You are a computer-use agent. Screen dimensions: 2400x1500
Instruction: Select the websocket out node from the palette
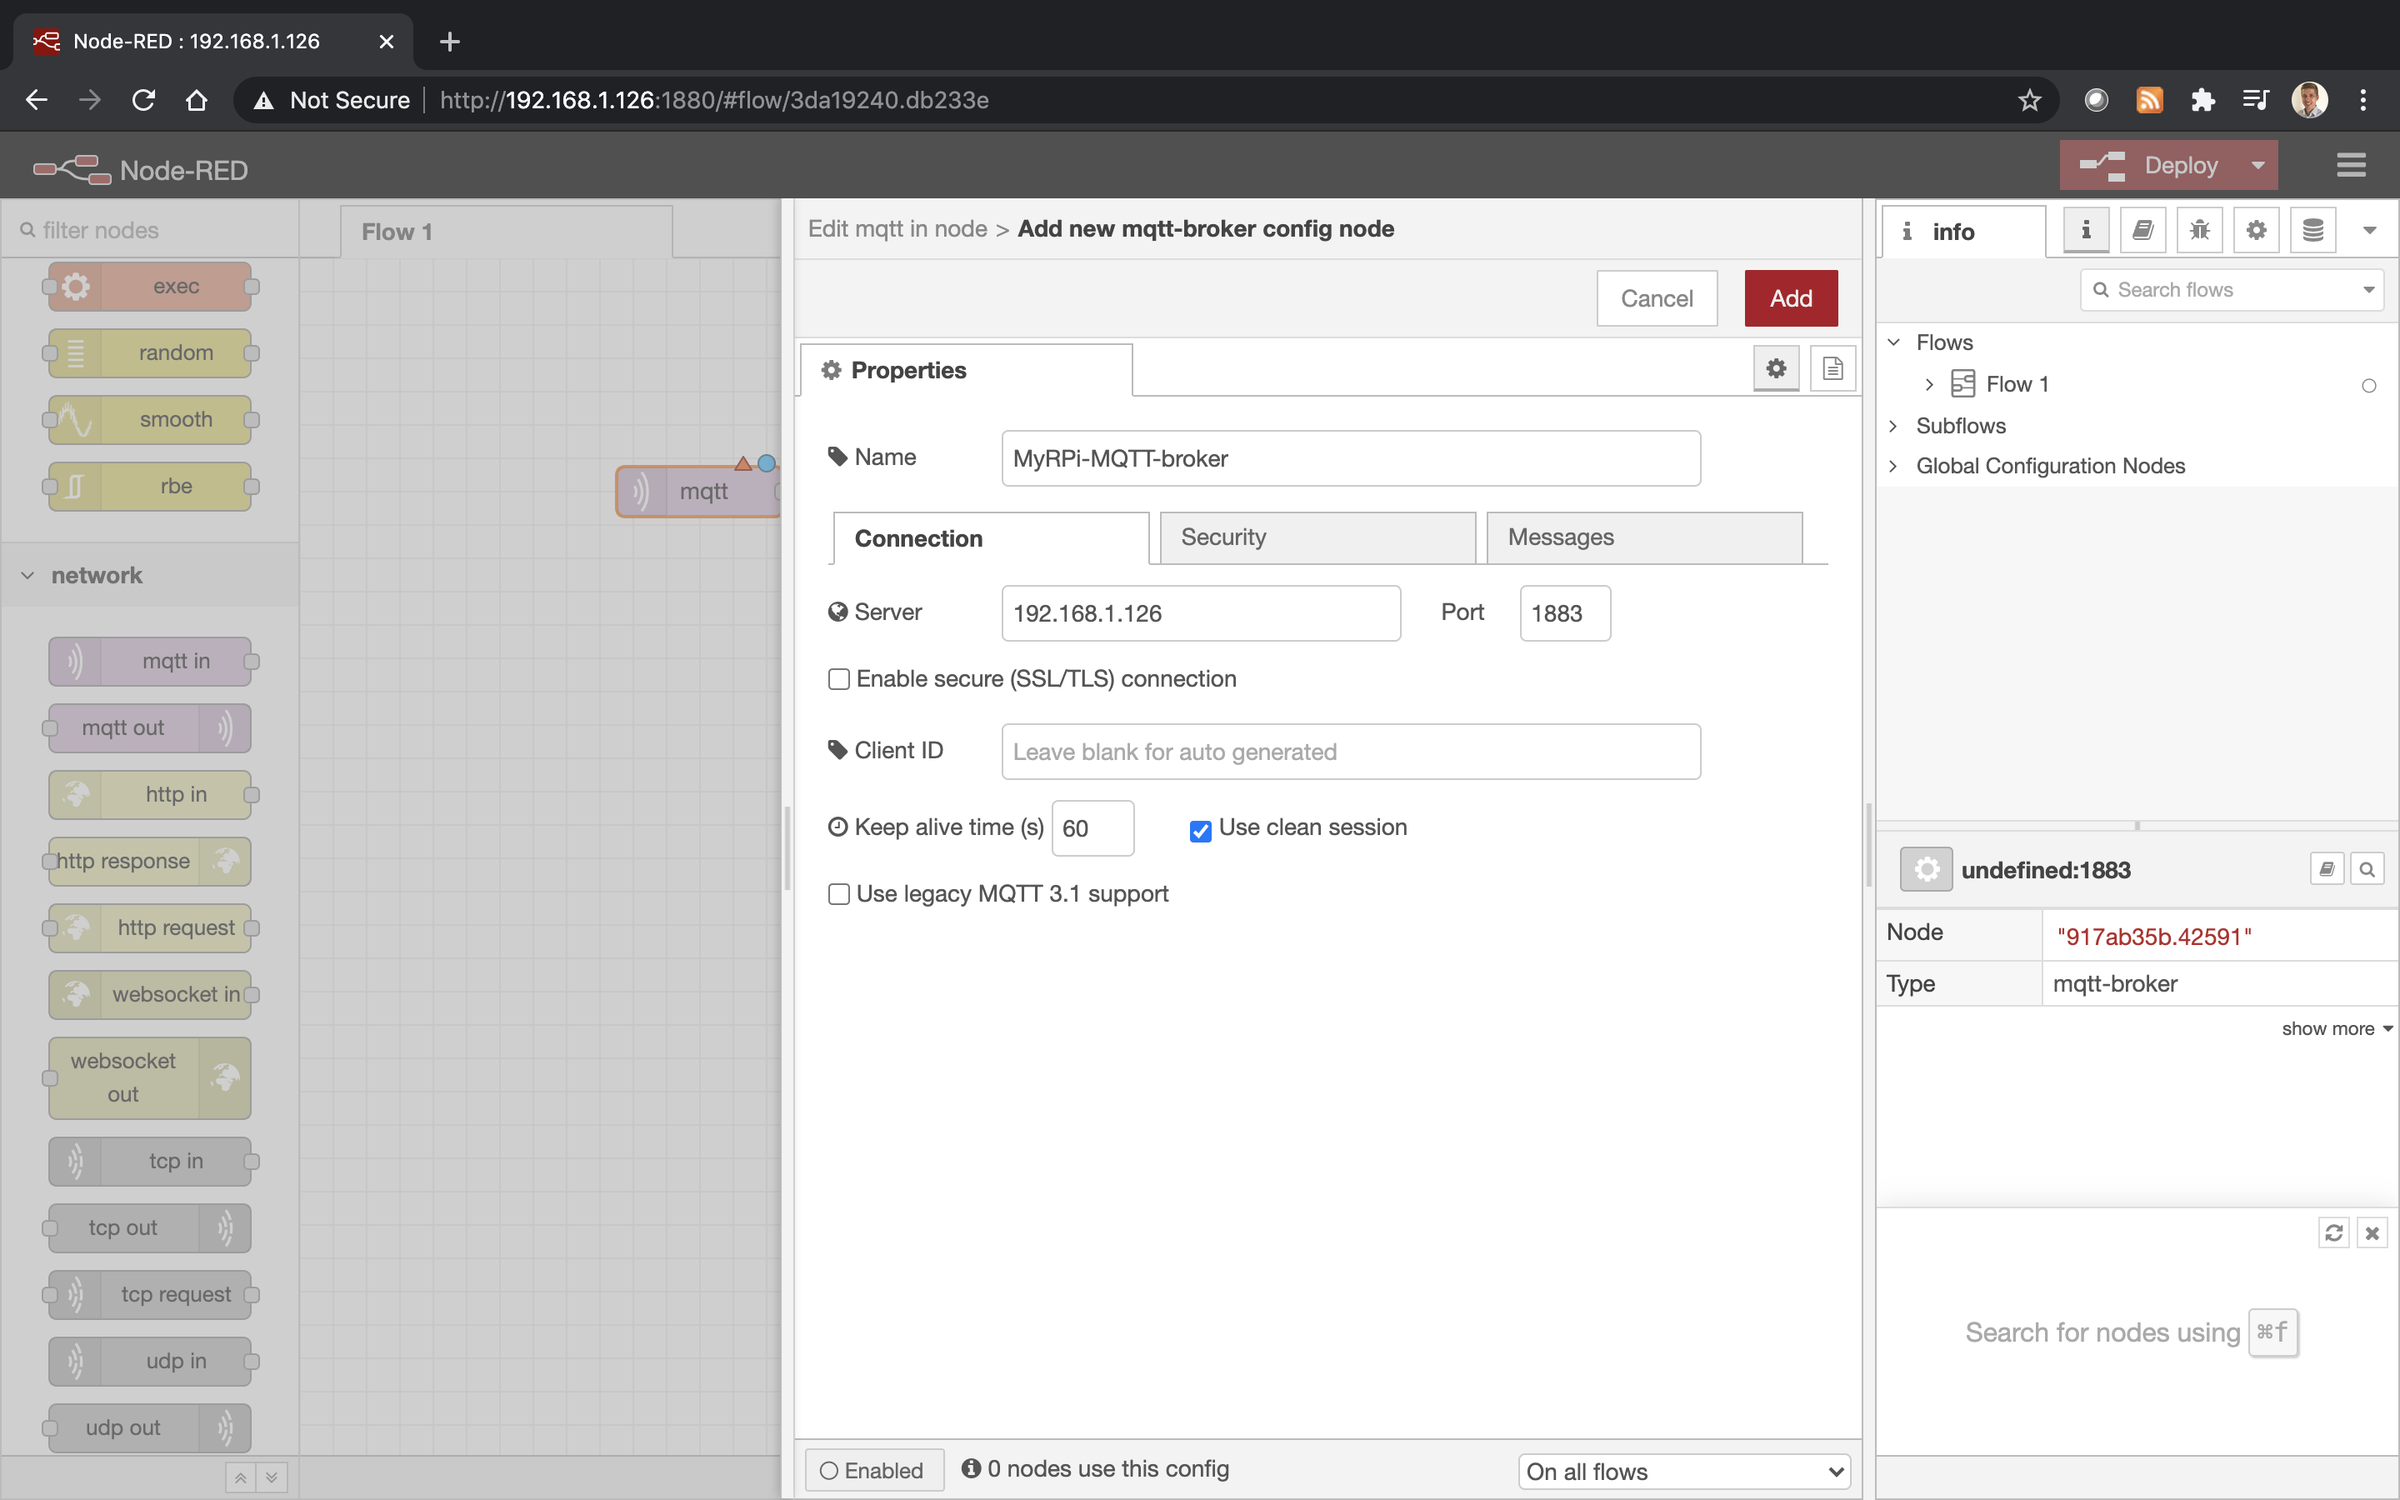148,1077
